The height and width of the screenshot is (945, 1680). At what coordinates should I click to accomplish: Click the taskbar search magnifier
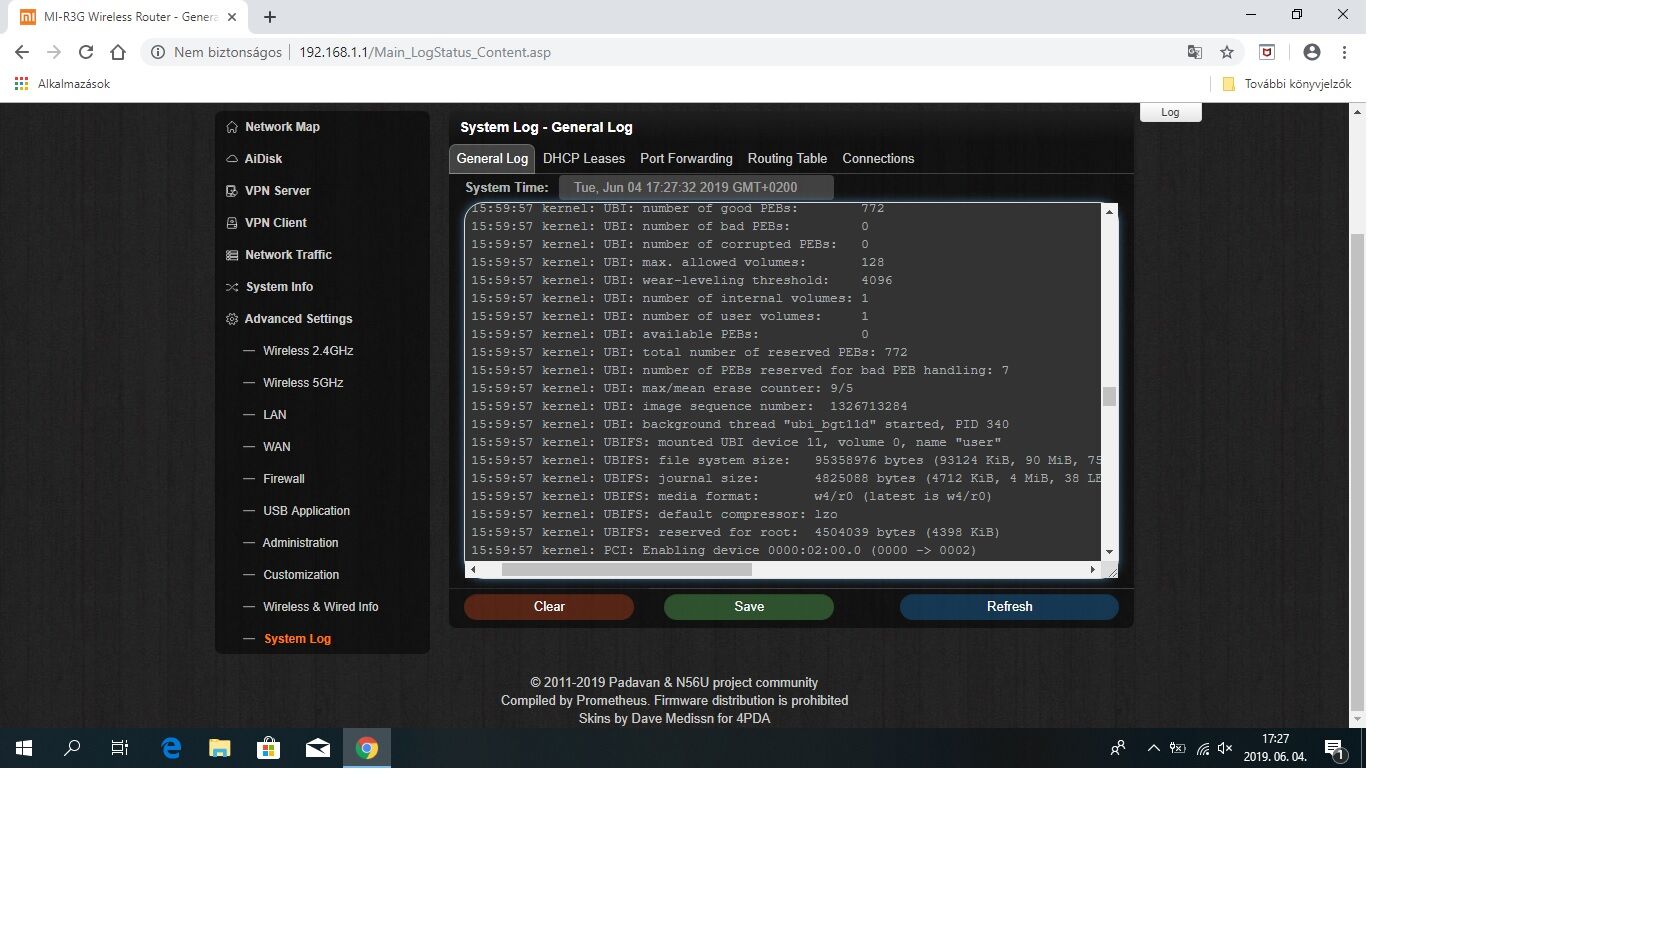coord(72,748)
